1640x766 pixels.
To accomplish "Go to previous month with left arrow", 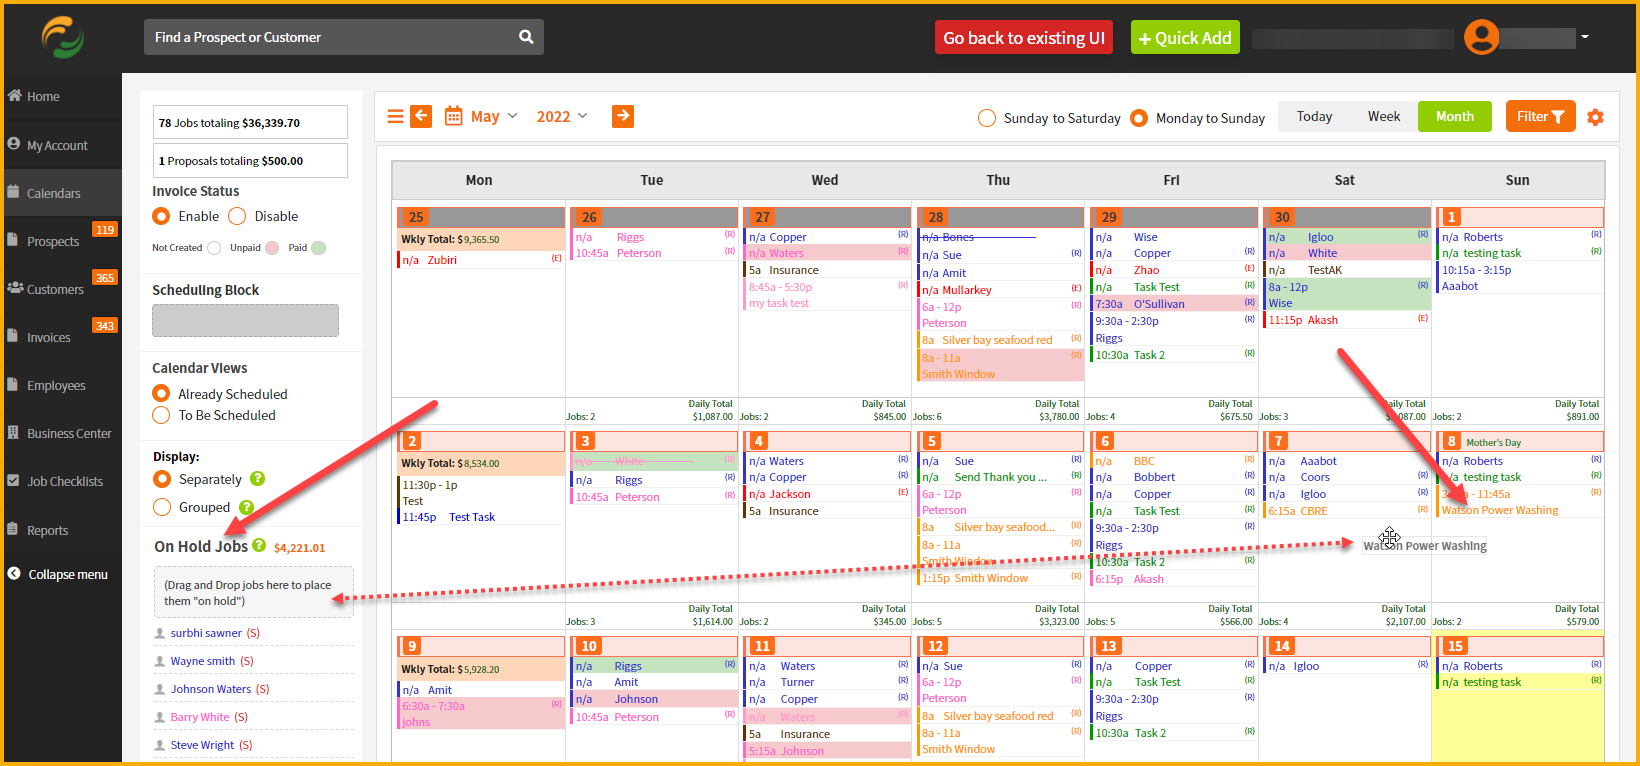I will point(422,116).
